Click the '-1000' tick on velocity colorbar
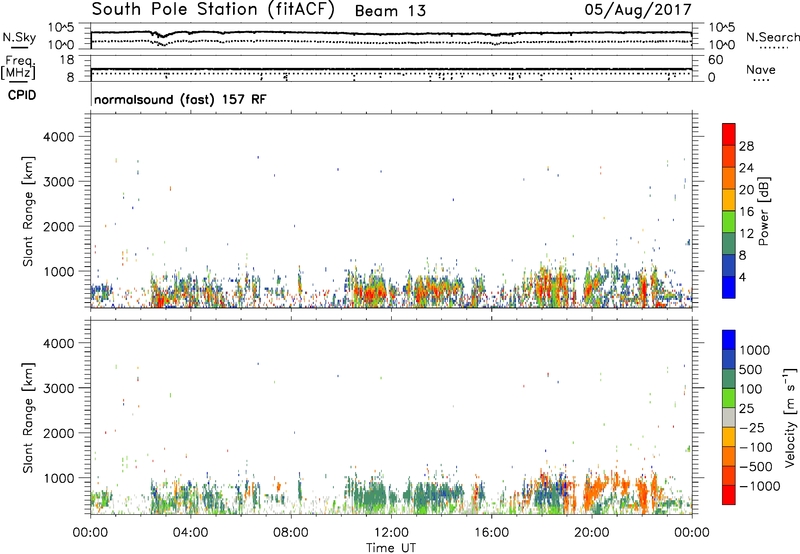The height and width of the screenshot is (554, 800). [760, 486]
